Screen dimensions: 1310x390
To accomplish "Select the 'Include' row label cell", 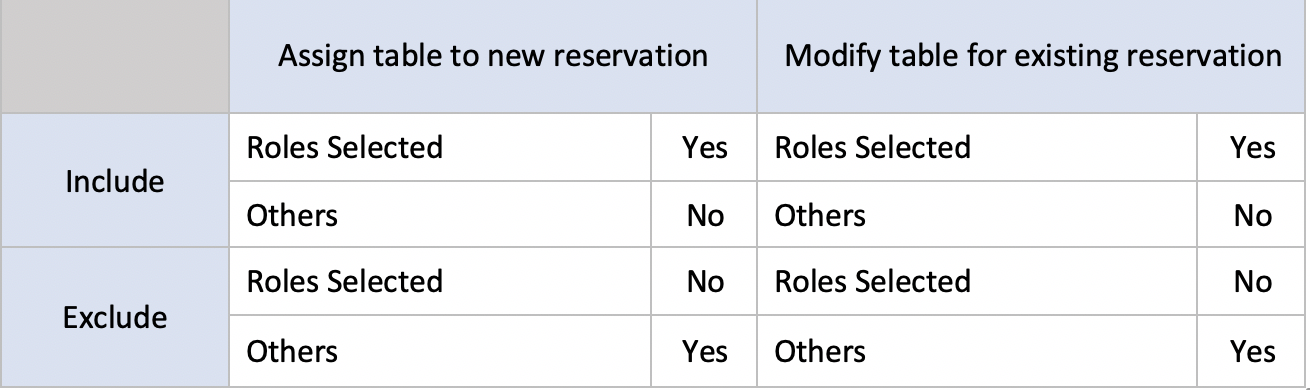I will pyautogui.click(x=115, y=181).
